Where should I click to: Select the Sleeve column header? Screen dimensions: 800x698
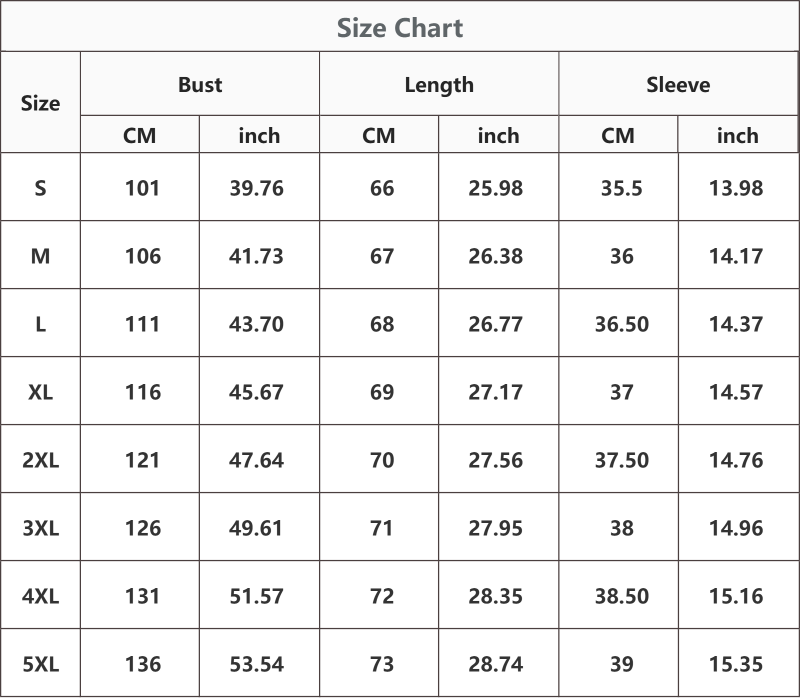tap(678, 84)
